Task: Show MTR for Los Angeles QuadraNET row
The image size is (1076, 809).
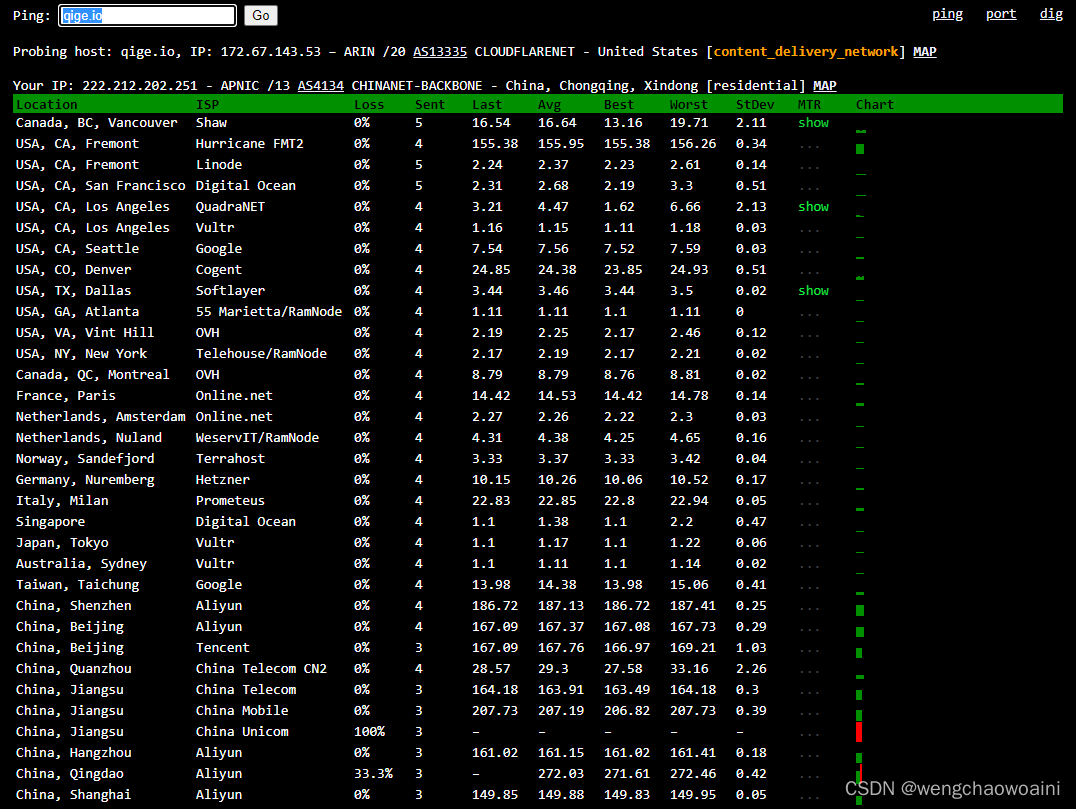Action: [813, 207]
